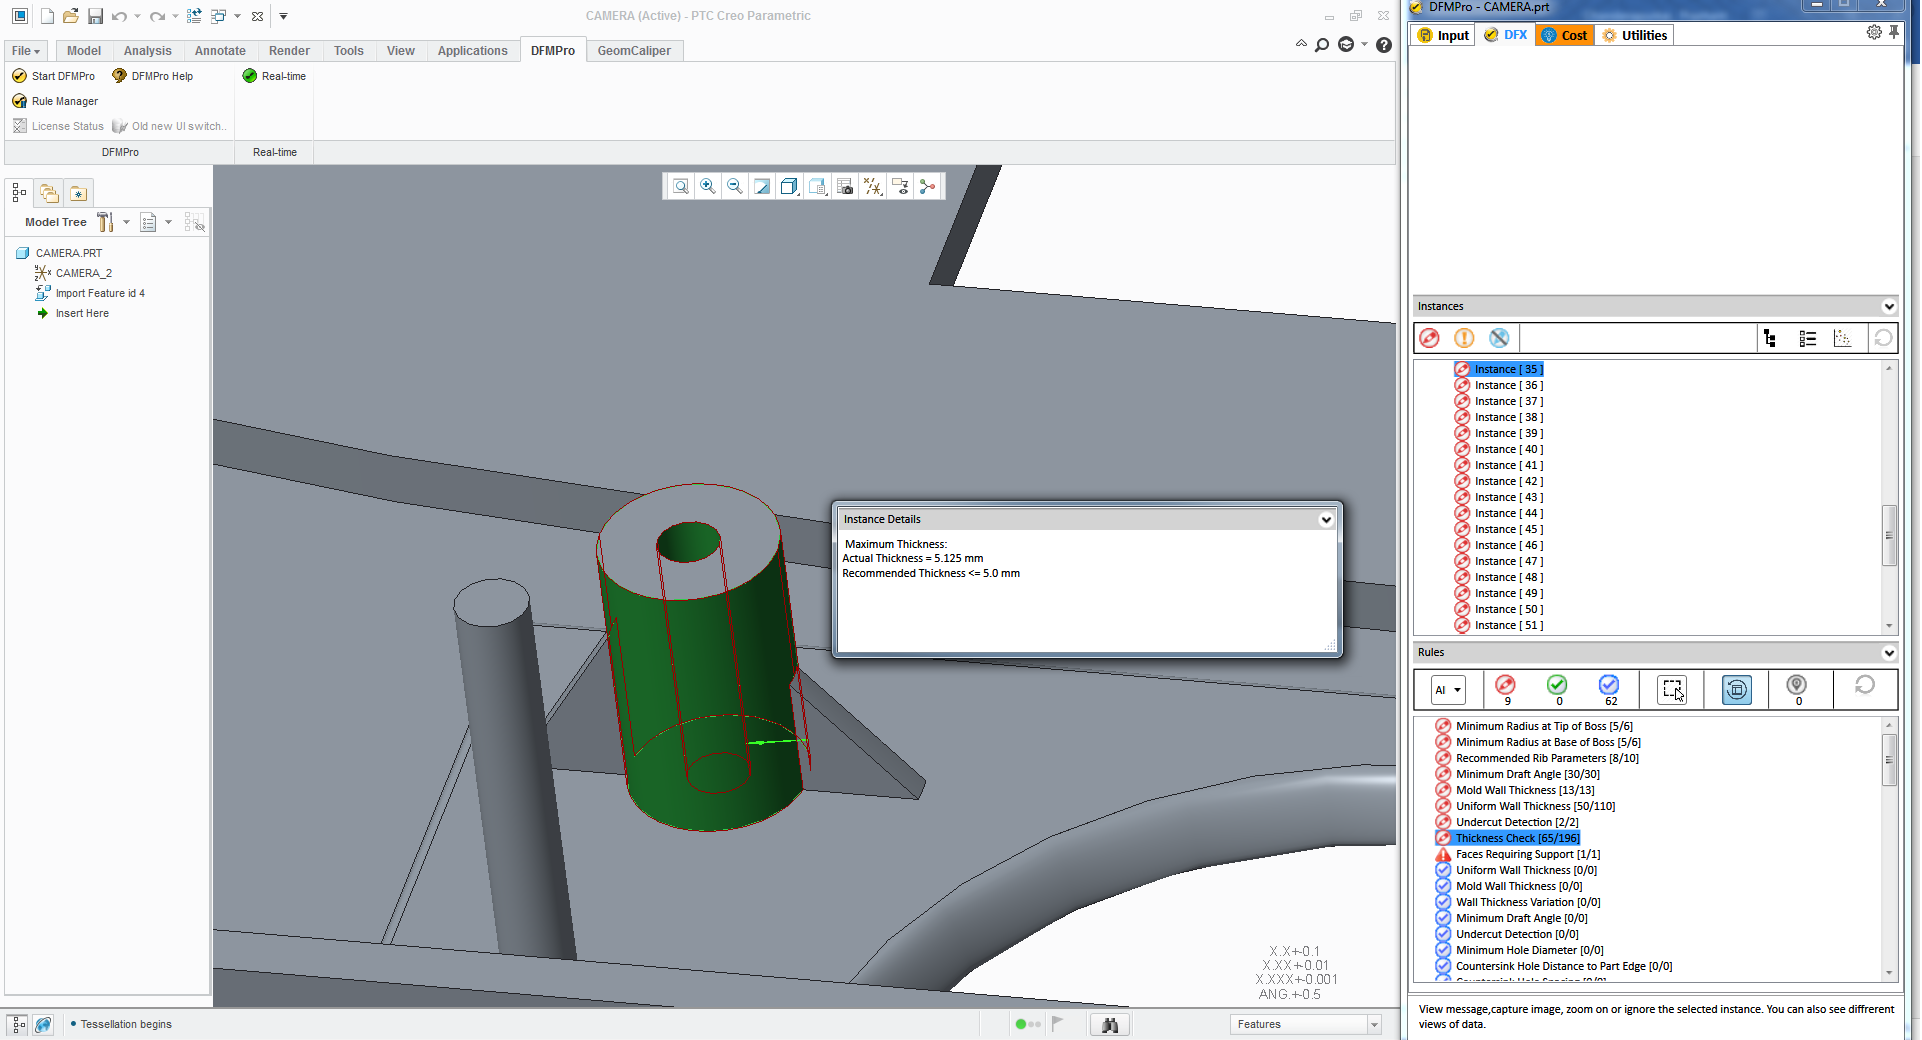Click the Zoom Out magnifier icon
Viewport: 1922px width, 1040px height.
(735, 186)
